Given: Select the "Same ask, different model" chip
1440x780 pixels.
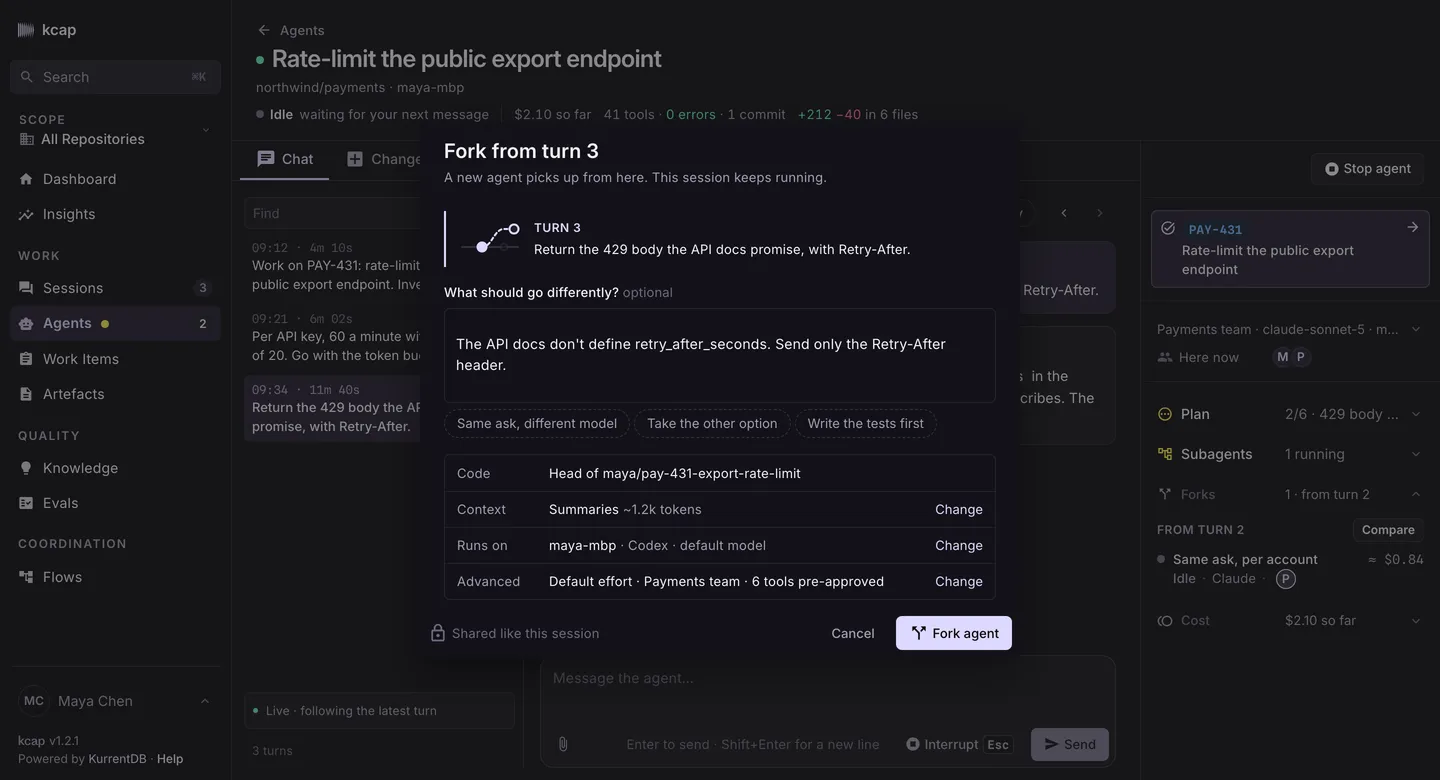Looking at the screenshot, I should click(537, 424).
